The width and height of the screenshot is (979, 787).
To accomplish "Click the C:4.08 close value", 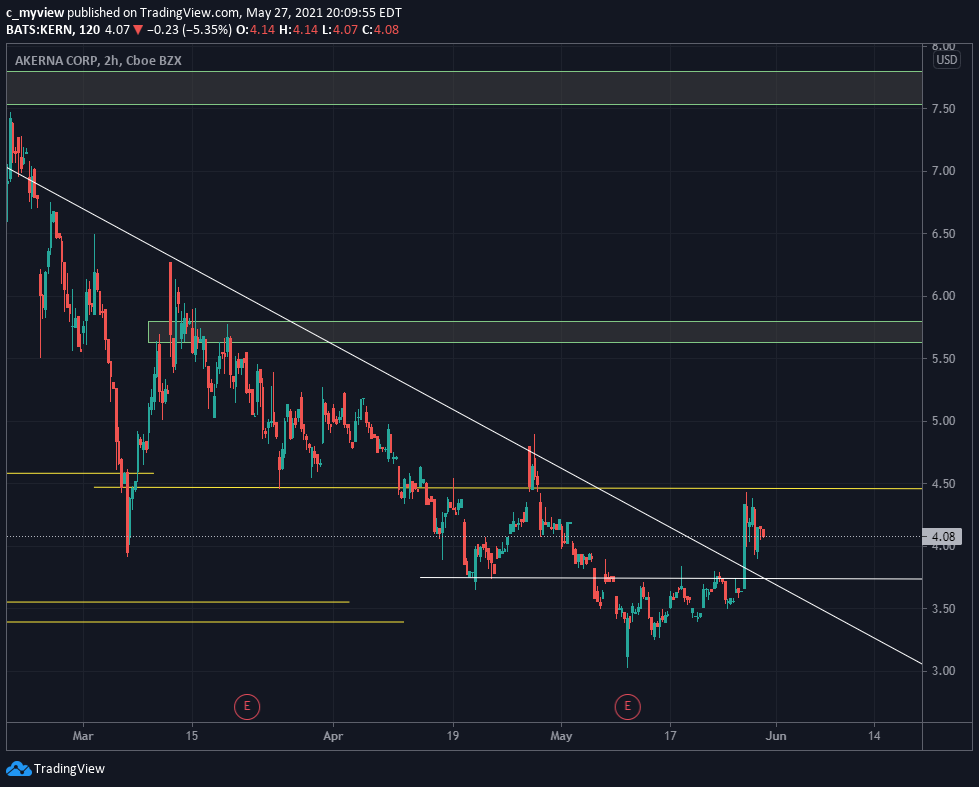I will (x=380, y=29).
